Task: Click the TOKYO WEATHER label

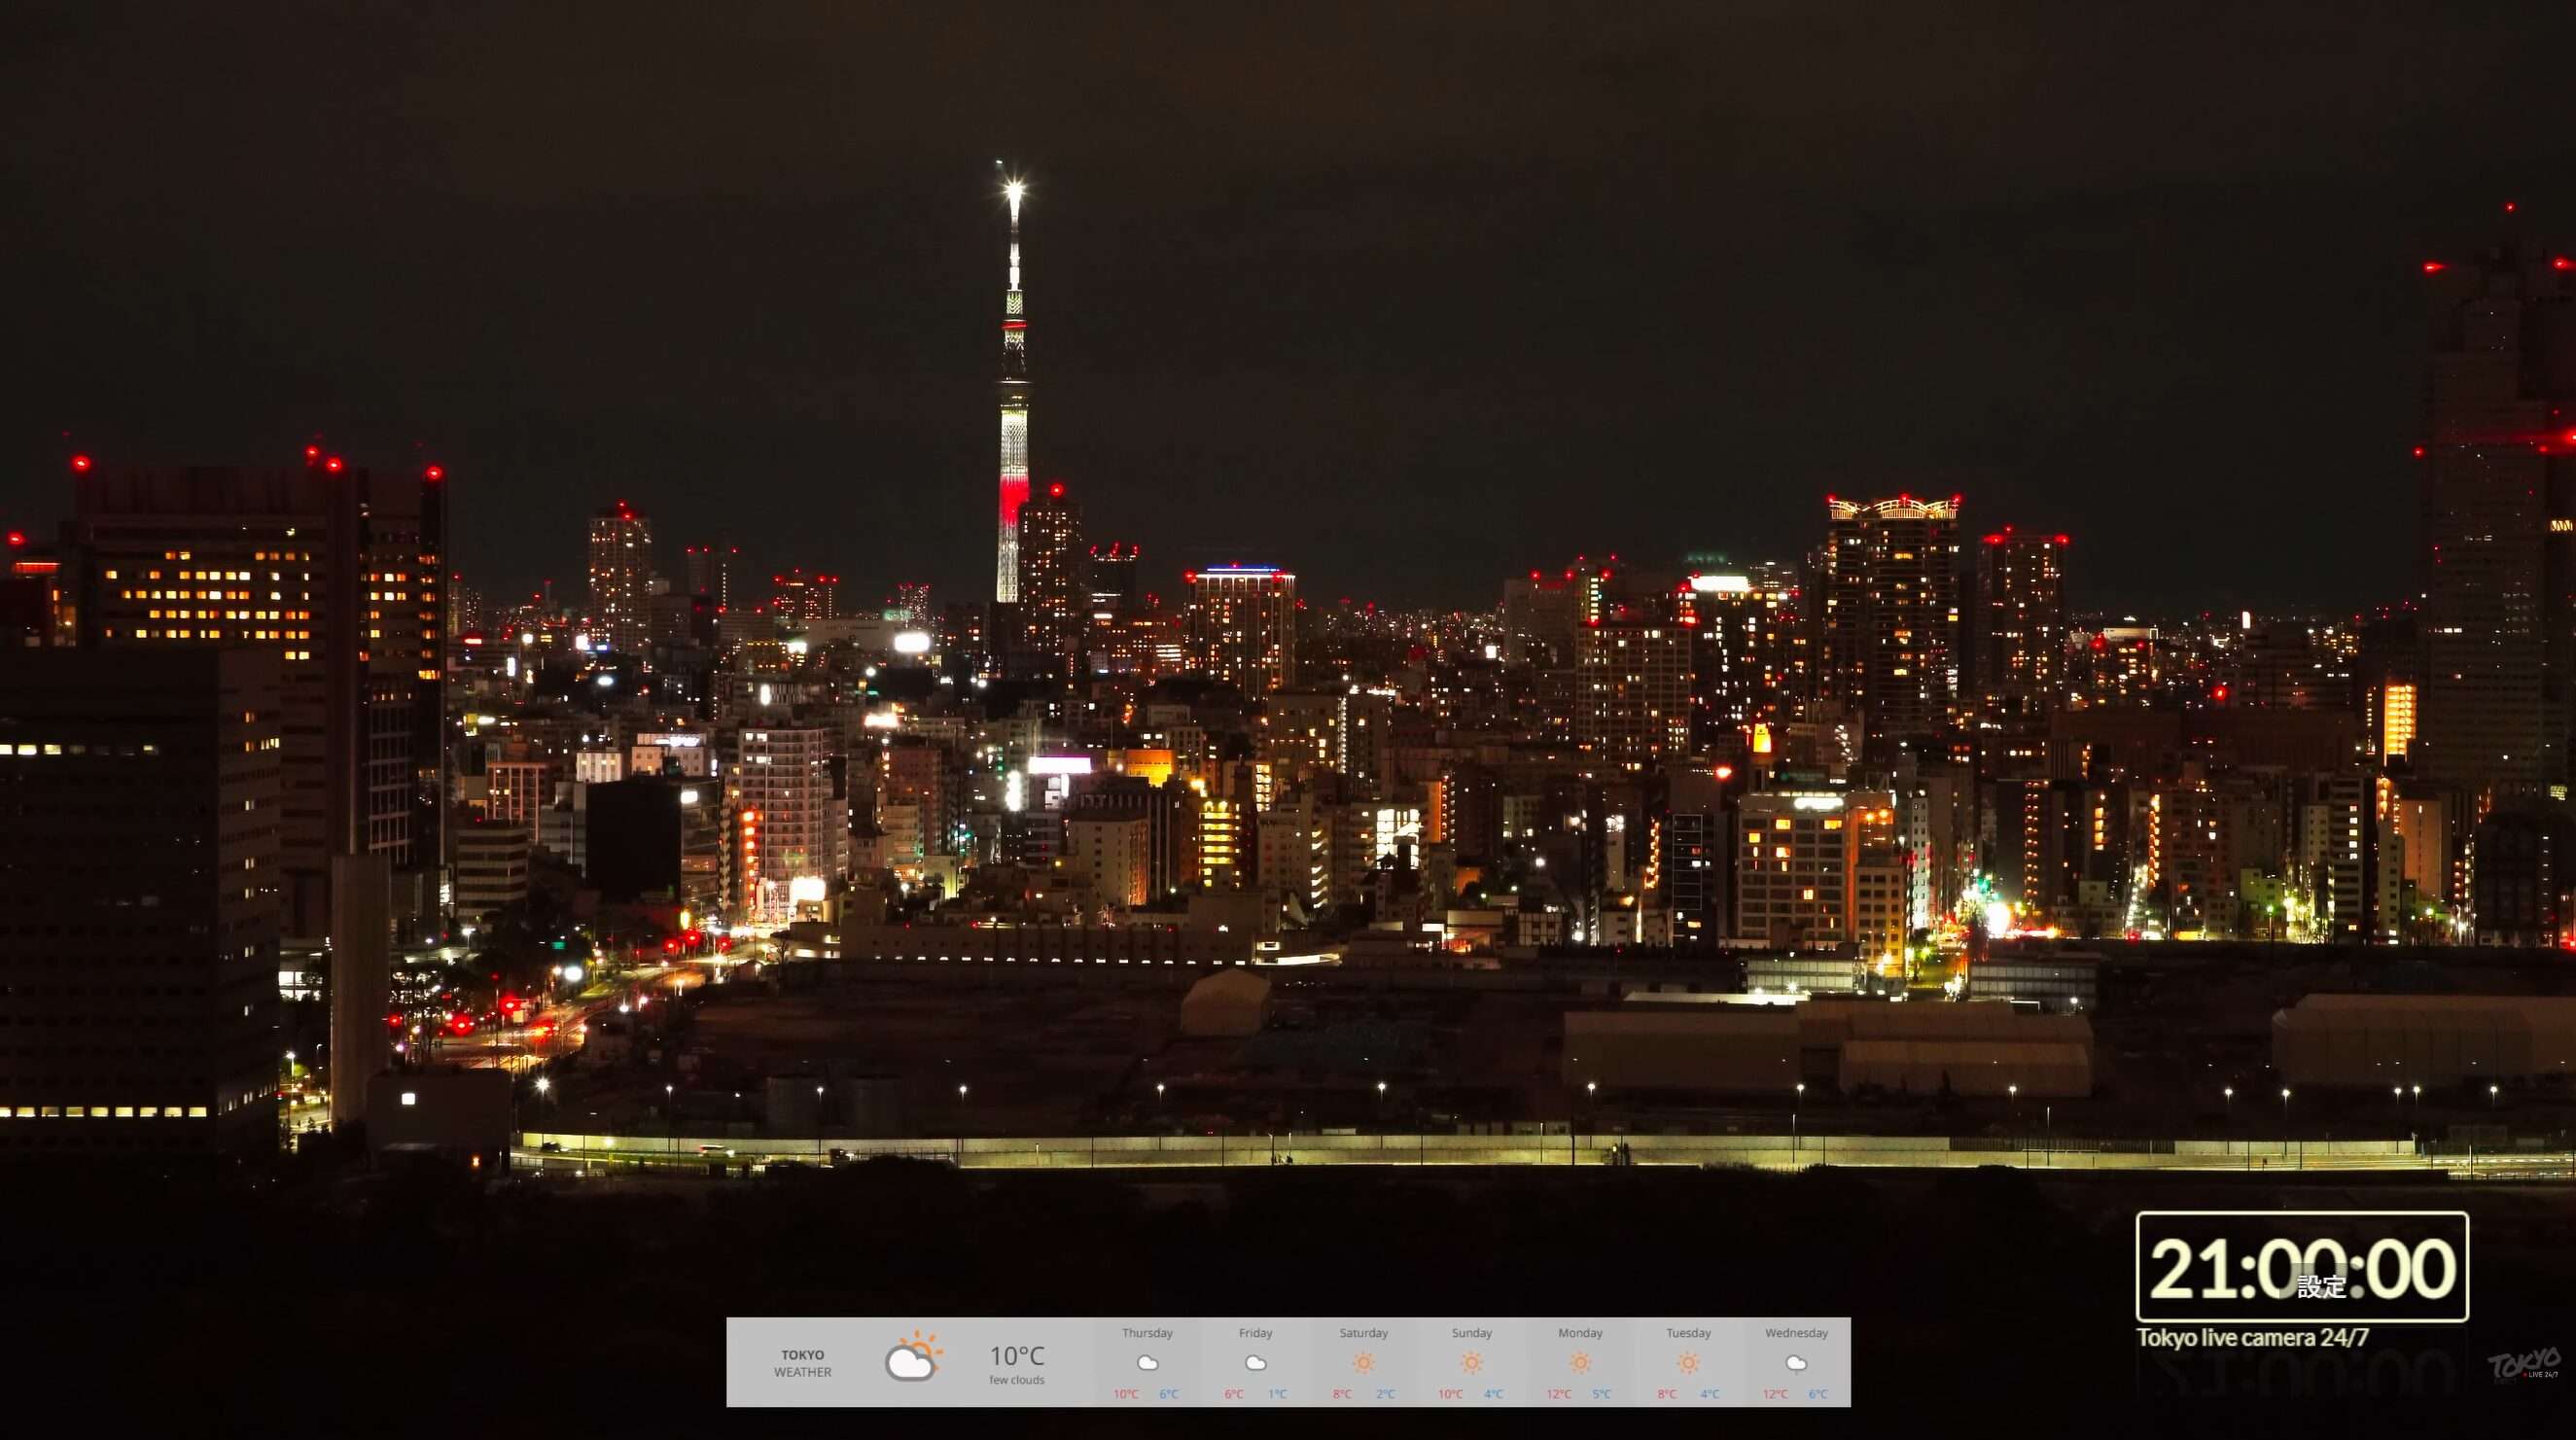Action: pyautogui.click(x=802, y=1363)
